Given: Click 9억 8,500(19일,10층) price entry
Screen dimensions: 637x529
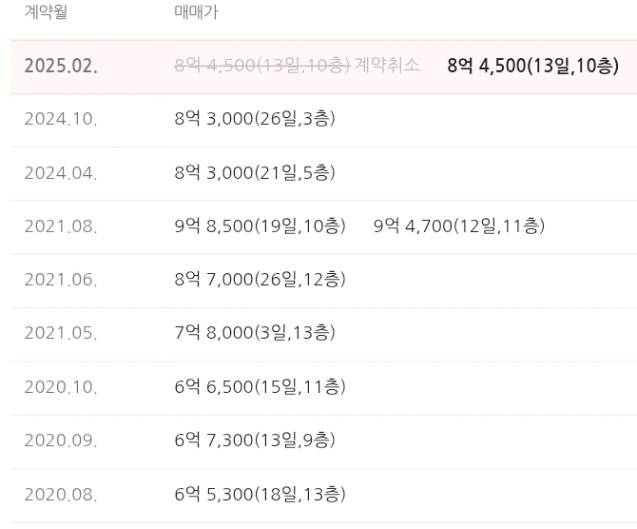Looking at the screenshot, I should coord(260,227).
